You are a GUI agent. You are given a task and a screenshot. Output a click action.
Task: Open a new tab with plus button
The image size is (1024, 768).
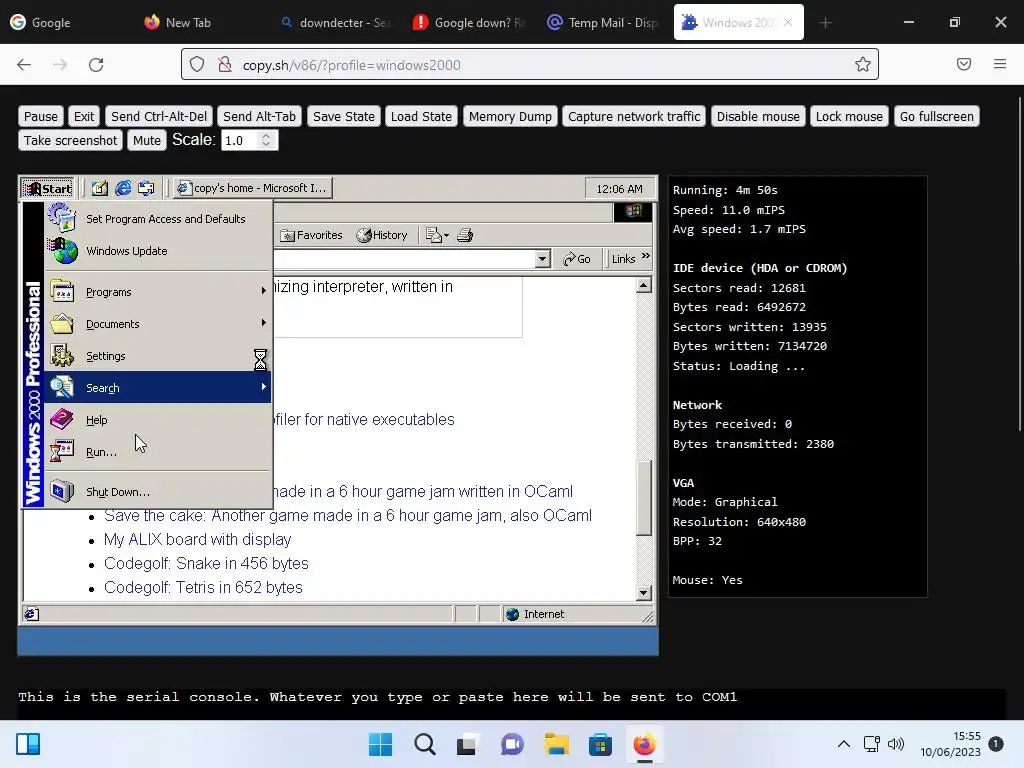tap(825, 23)
